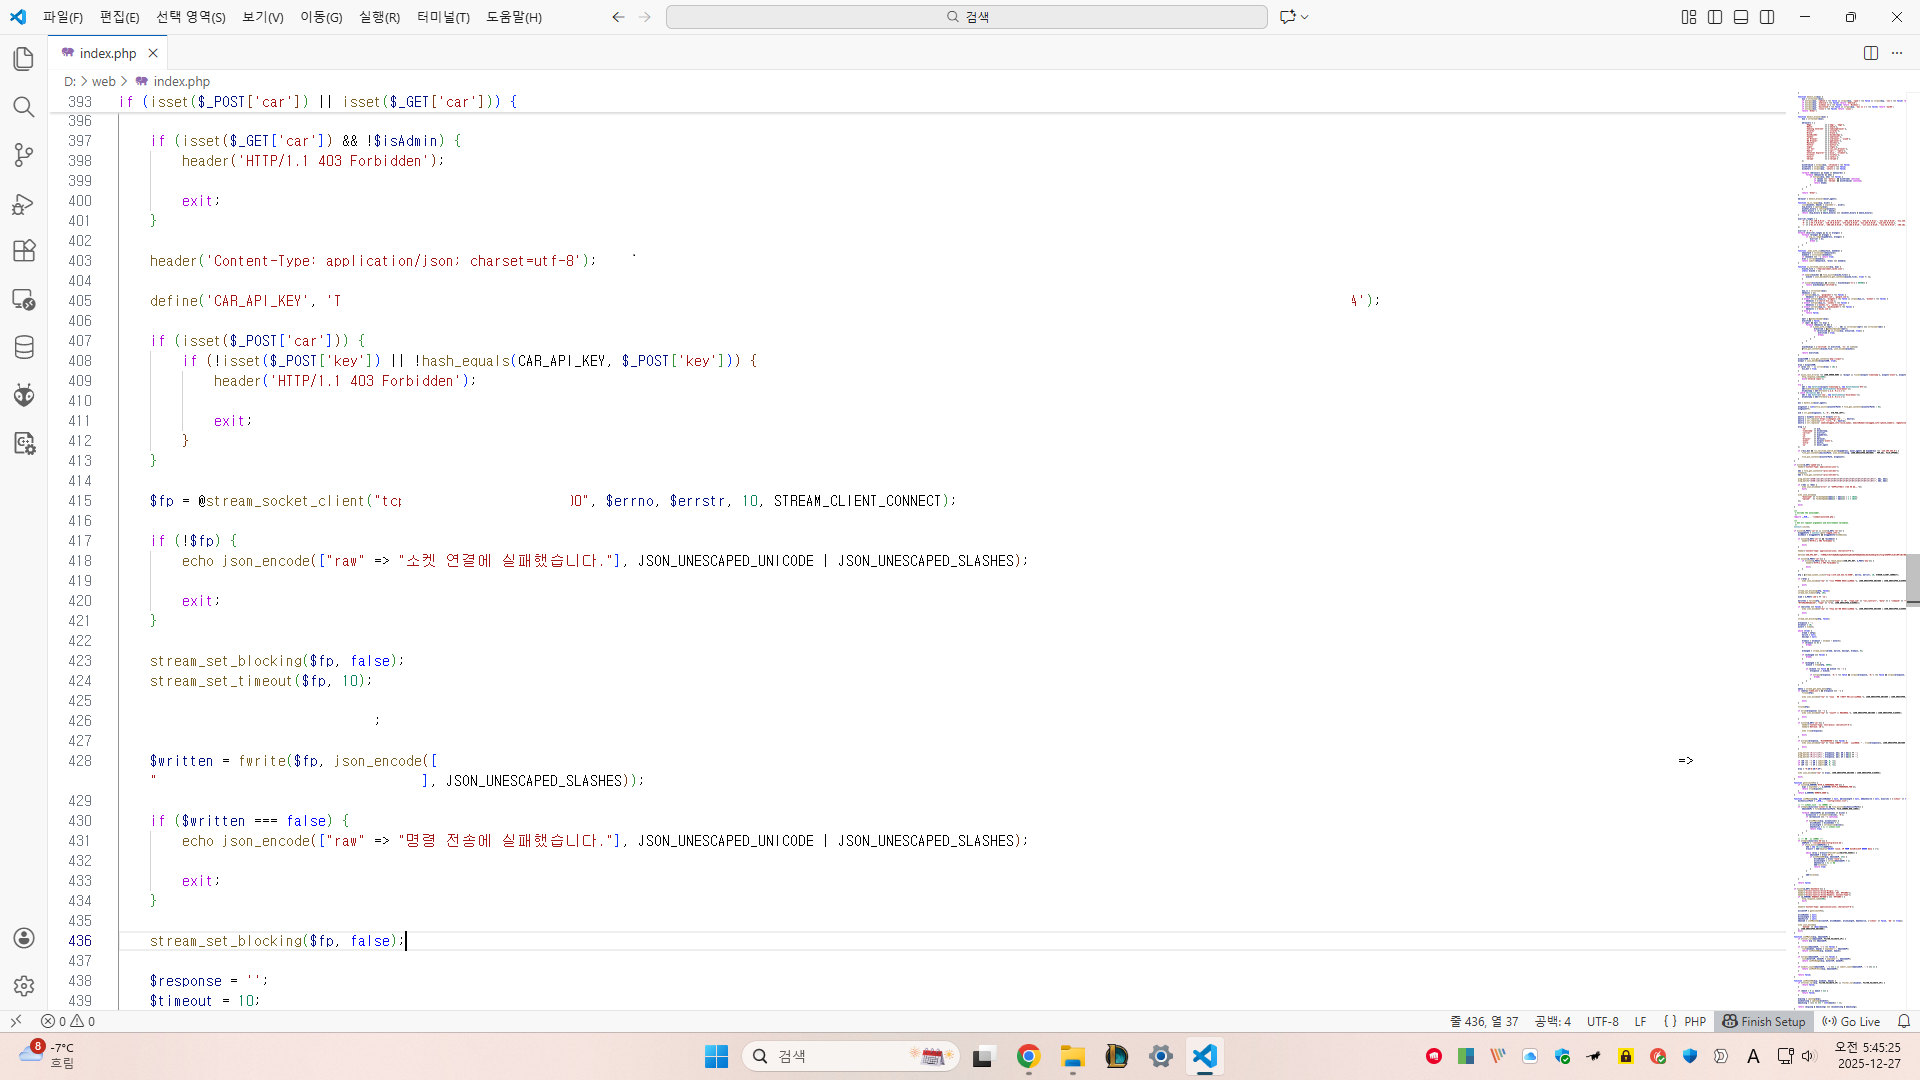The image size is (1920, 1080).
Task: Open the editor More Actions ellipsis menu
Action: [1897, 53]
